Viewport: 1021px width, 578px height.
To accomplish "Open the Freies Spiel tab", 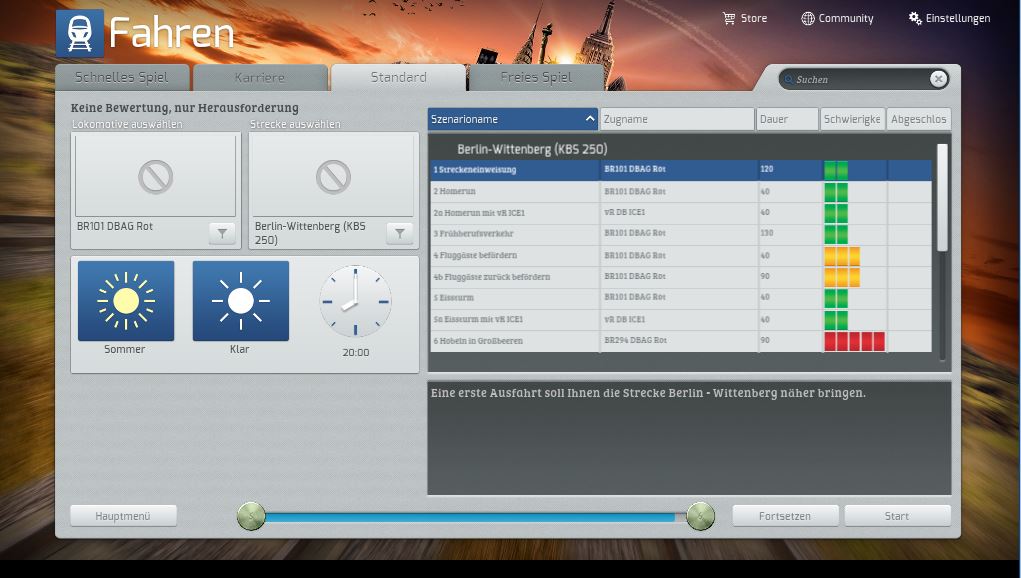I will point(536,77).
